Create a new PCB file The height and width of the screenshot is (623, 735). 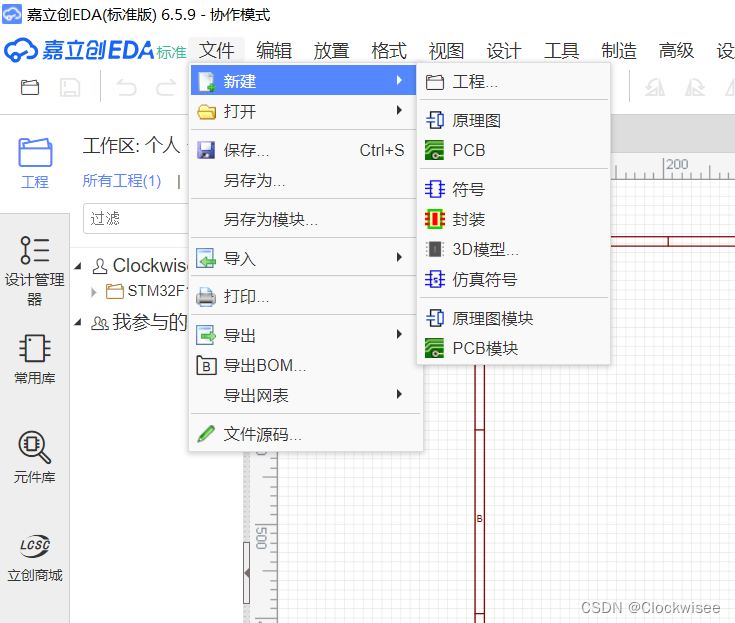click(x=468, y=151)
